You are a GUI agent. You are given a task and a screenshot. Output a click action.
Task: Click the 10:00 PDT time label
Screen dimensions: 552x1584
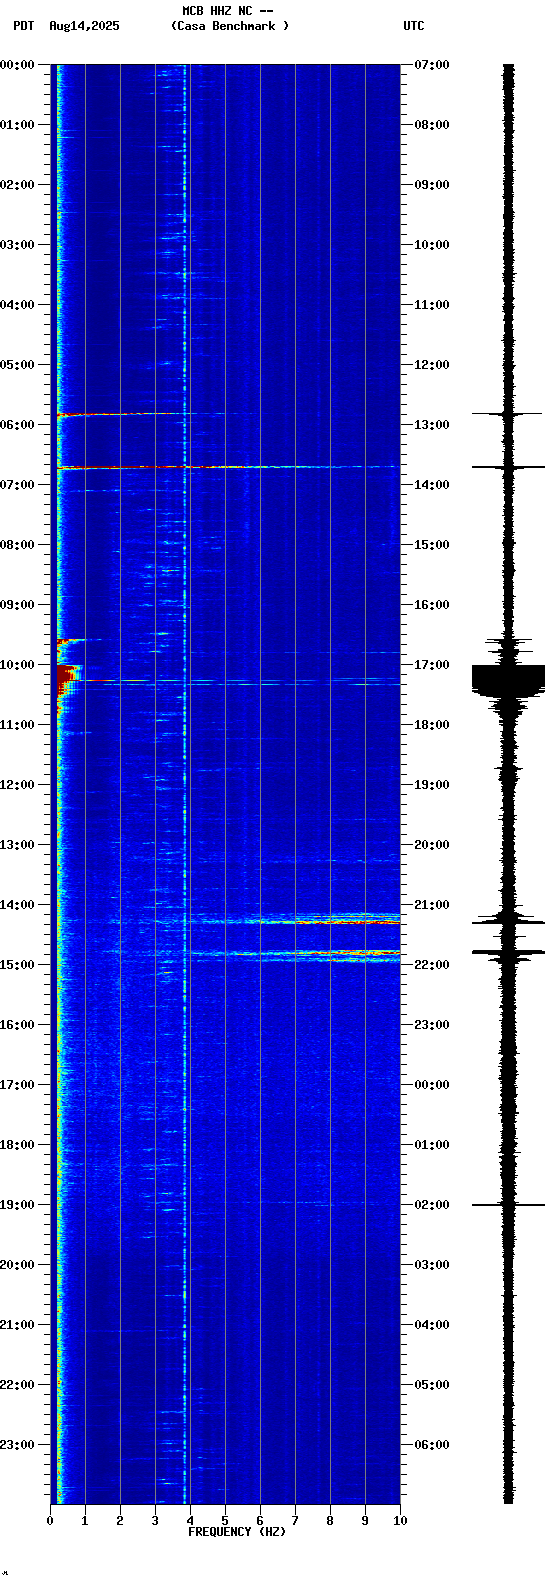point(17,664)
